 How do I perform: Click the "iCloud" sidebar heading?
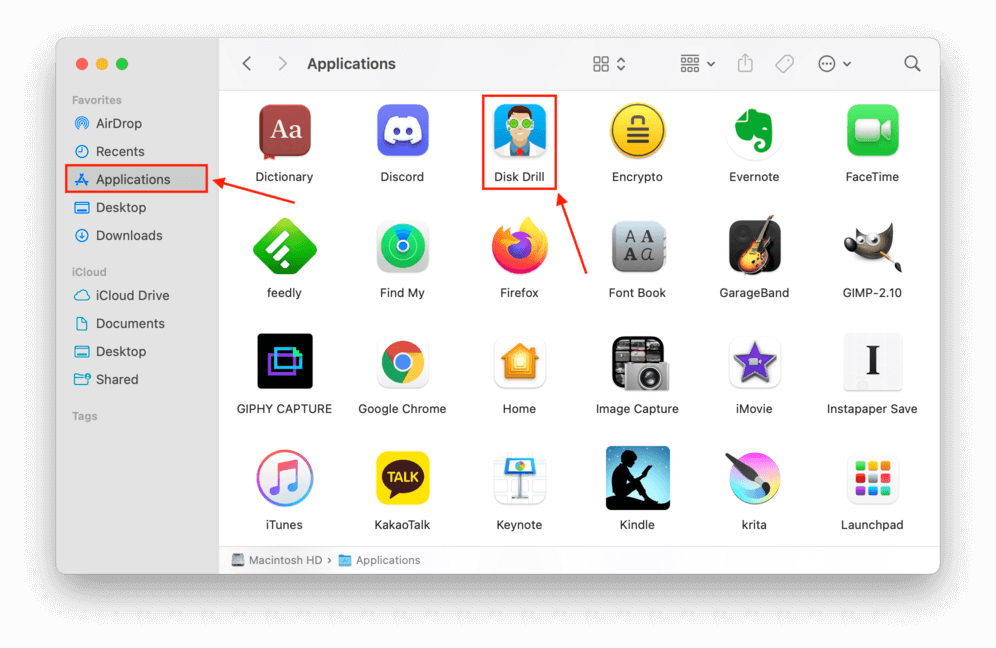(x=89, y=272)
